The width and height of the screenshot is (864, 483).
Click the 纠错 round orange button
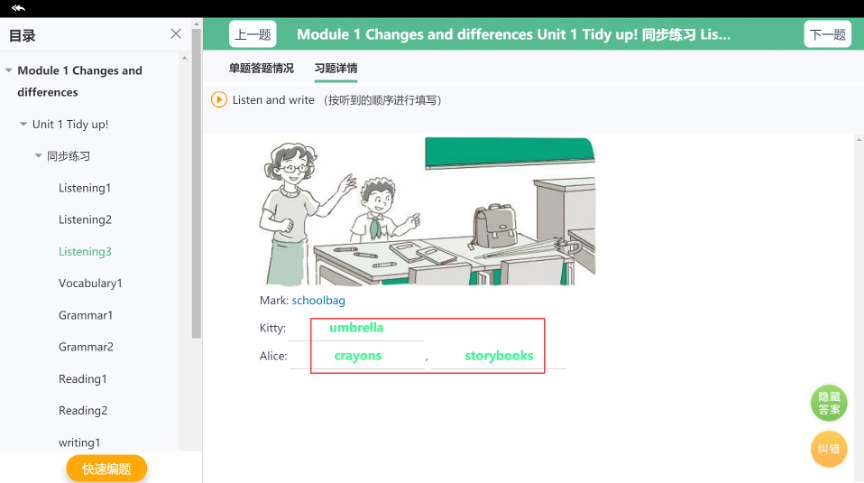[829, 449]
